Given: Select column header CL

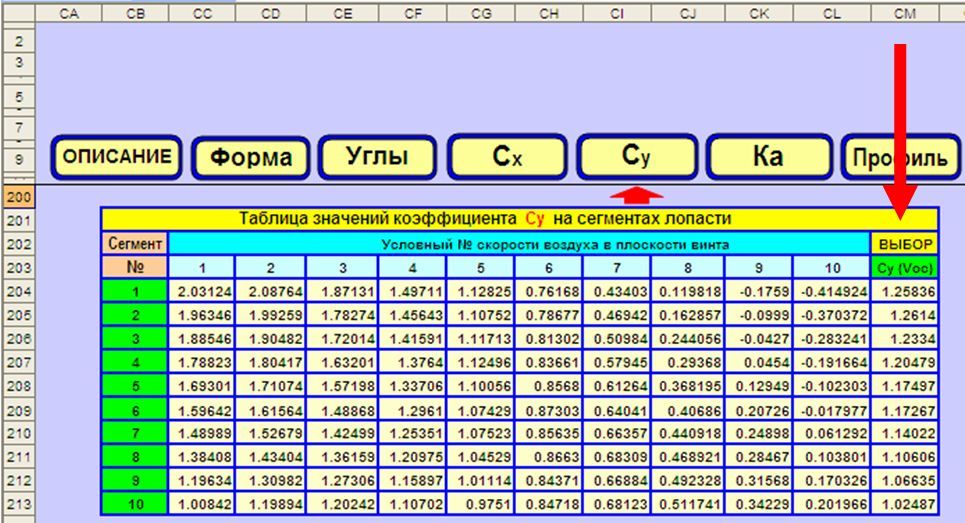Looking at the screenshot, I should 832,14.
